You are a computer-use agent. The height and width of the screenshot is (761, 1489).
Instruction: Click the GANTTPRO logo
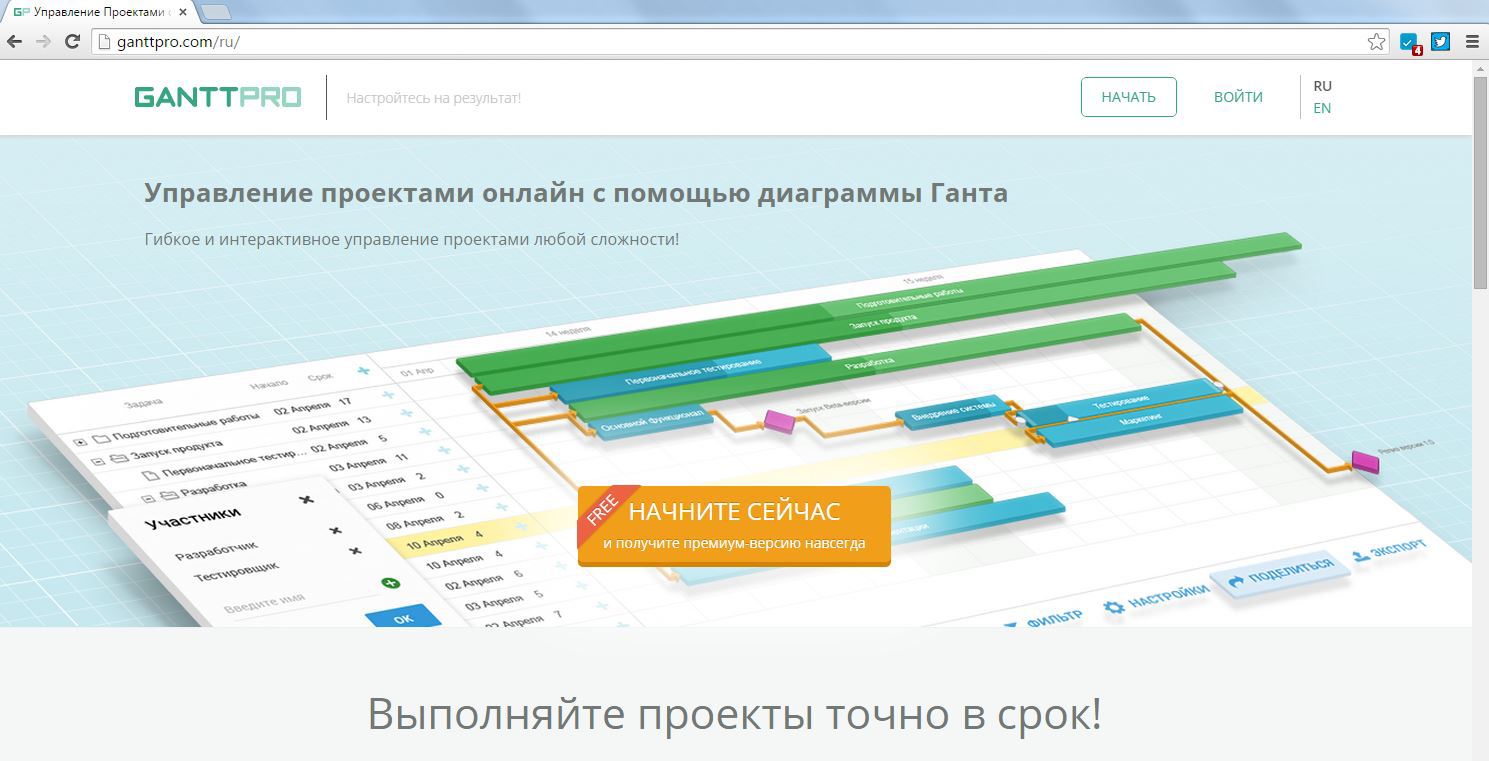pyautogui.click(x=217, y=96)
